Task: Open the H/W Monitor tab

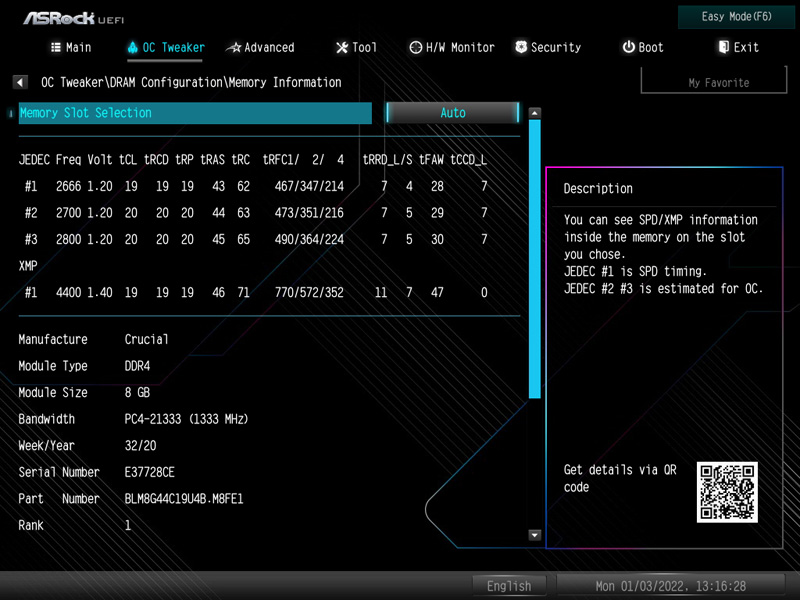Action: [452, 47]
